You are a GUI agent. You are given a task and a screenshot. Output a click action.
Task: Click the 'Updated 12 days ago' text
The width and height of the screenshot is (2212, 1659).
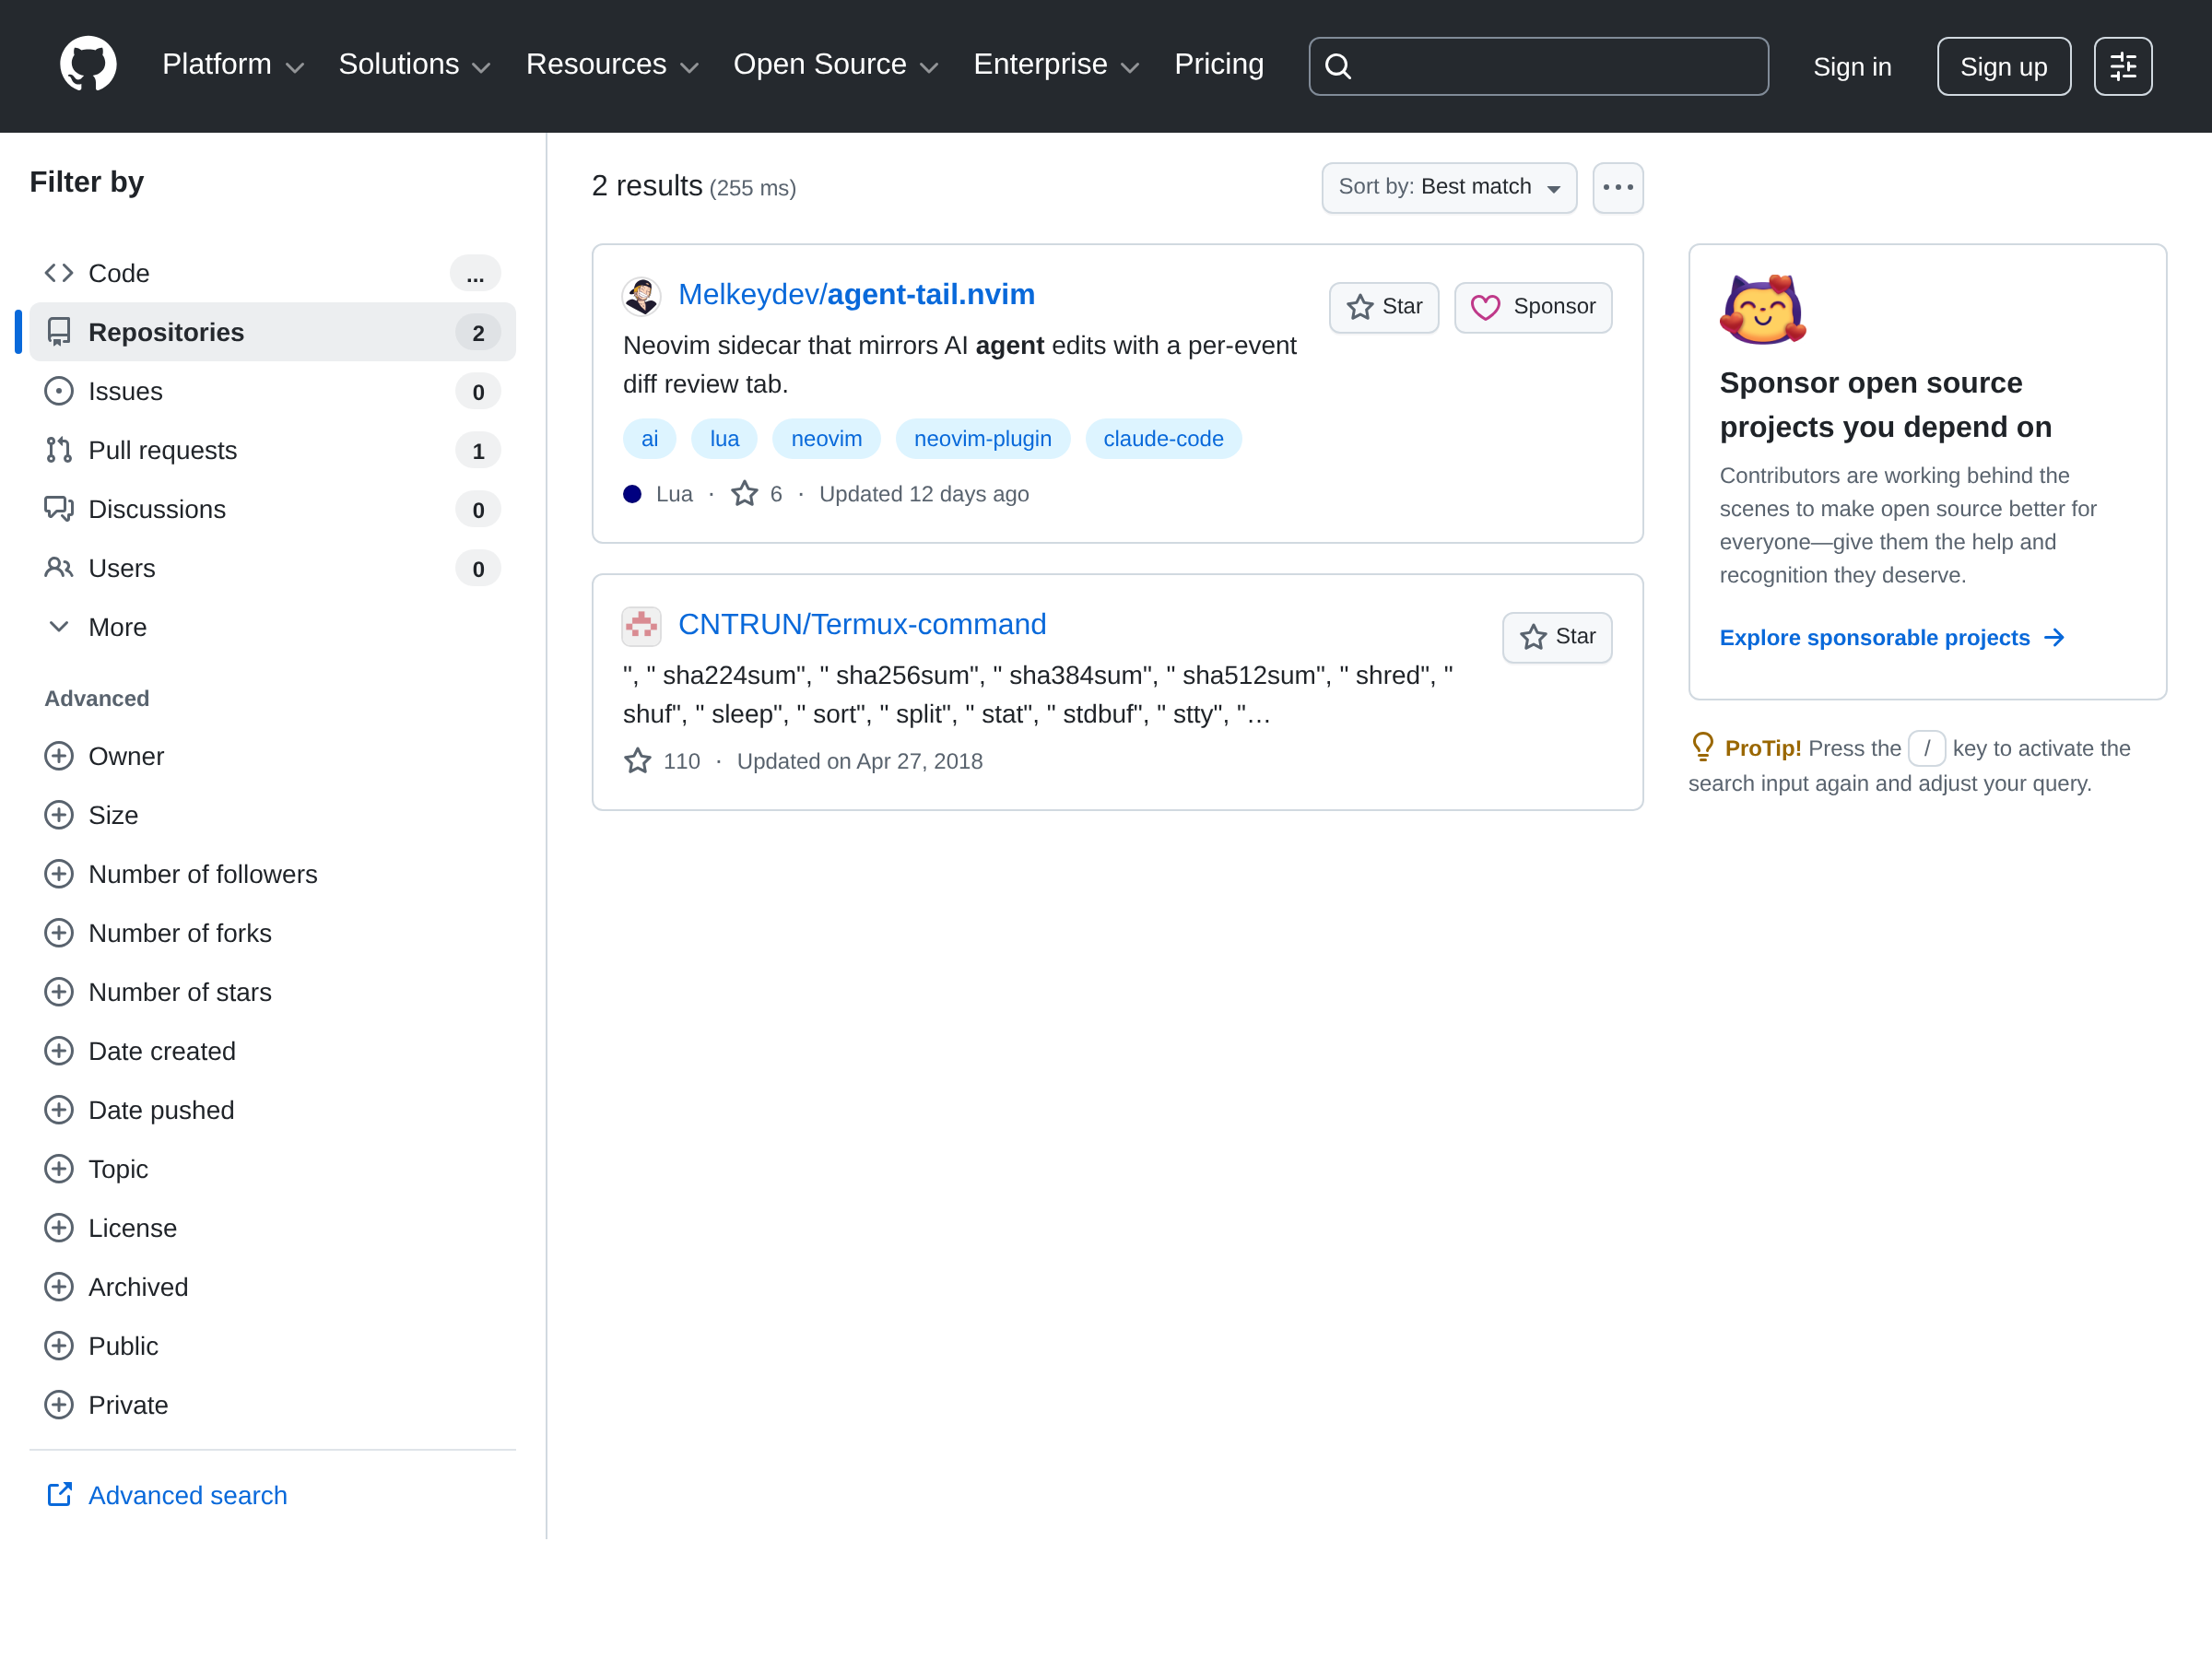pyautogui.click(x=923, y=494)
